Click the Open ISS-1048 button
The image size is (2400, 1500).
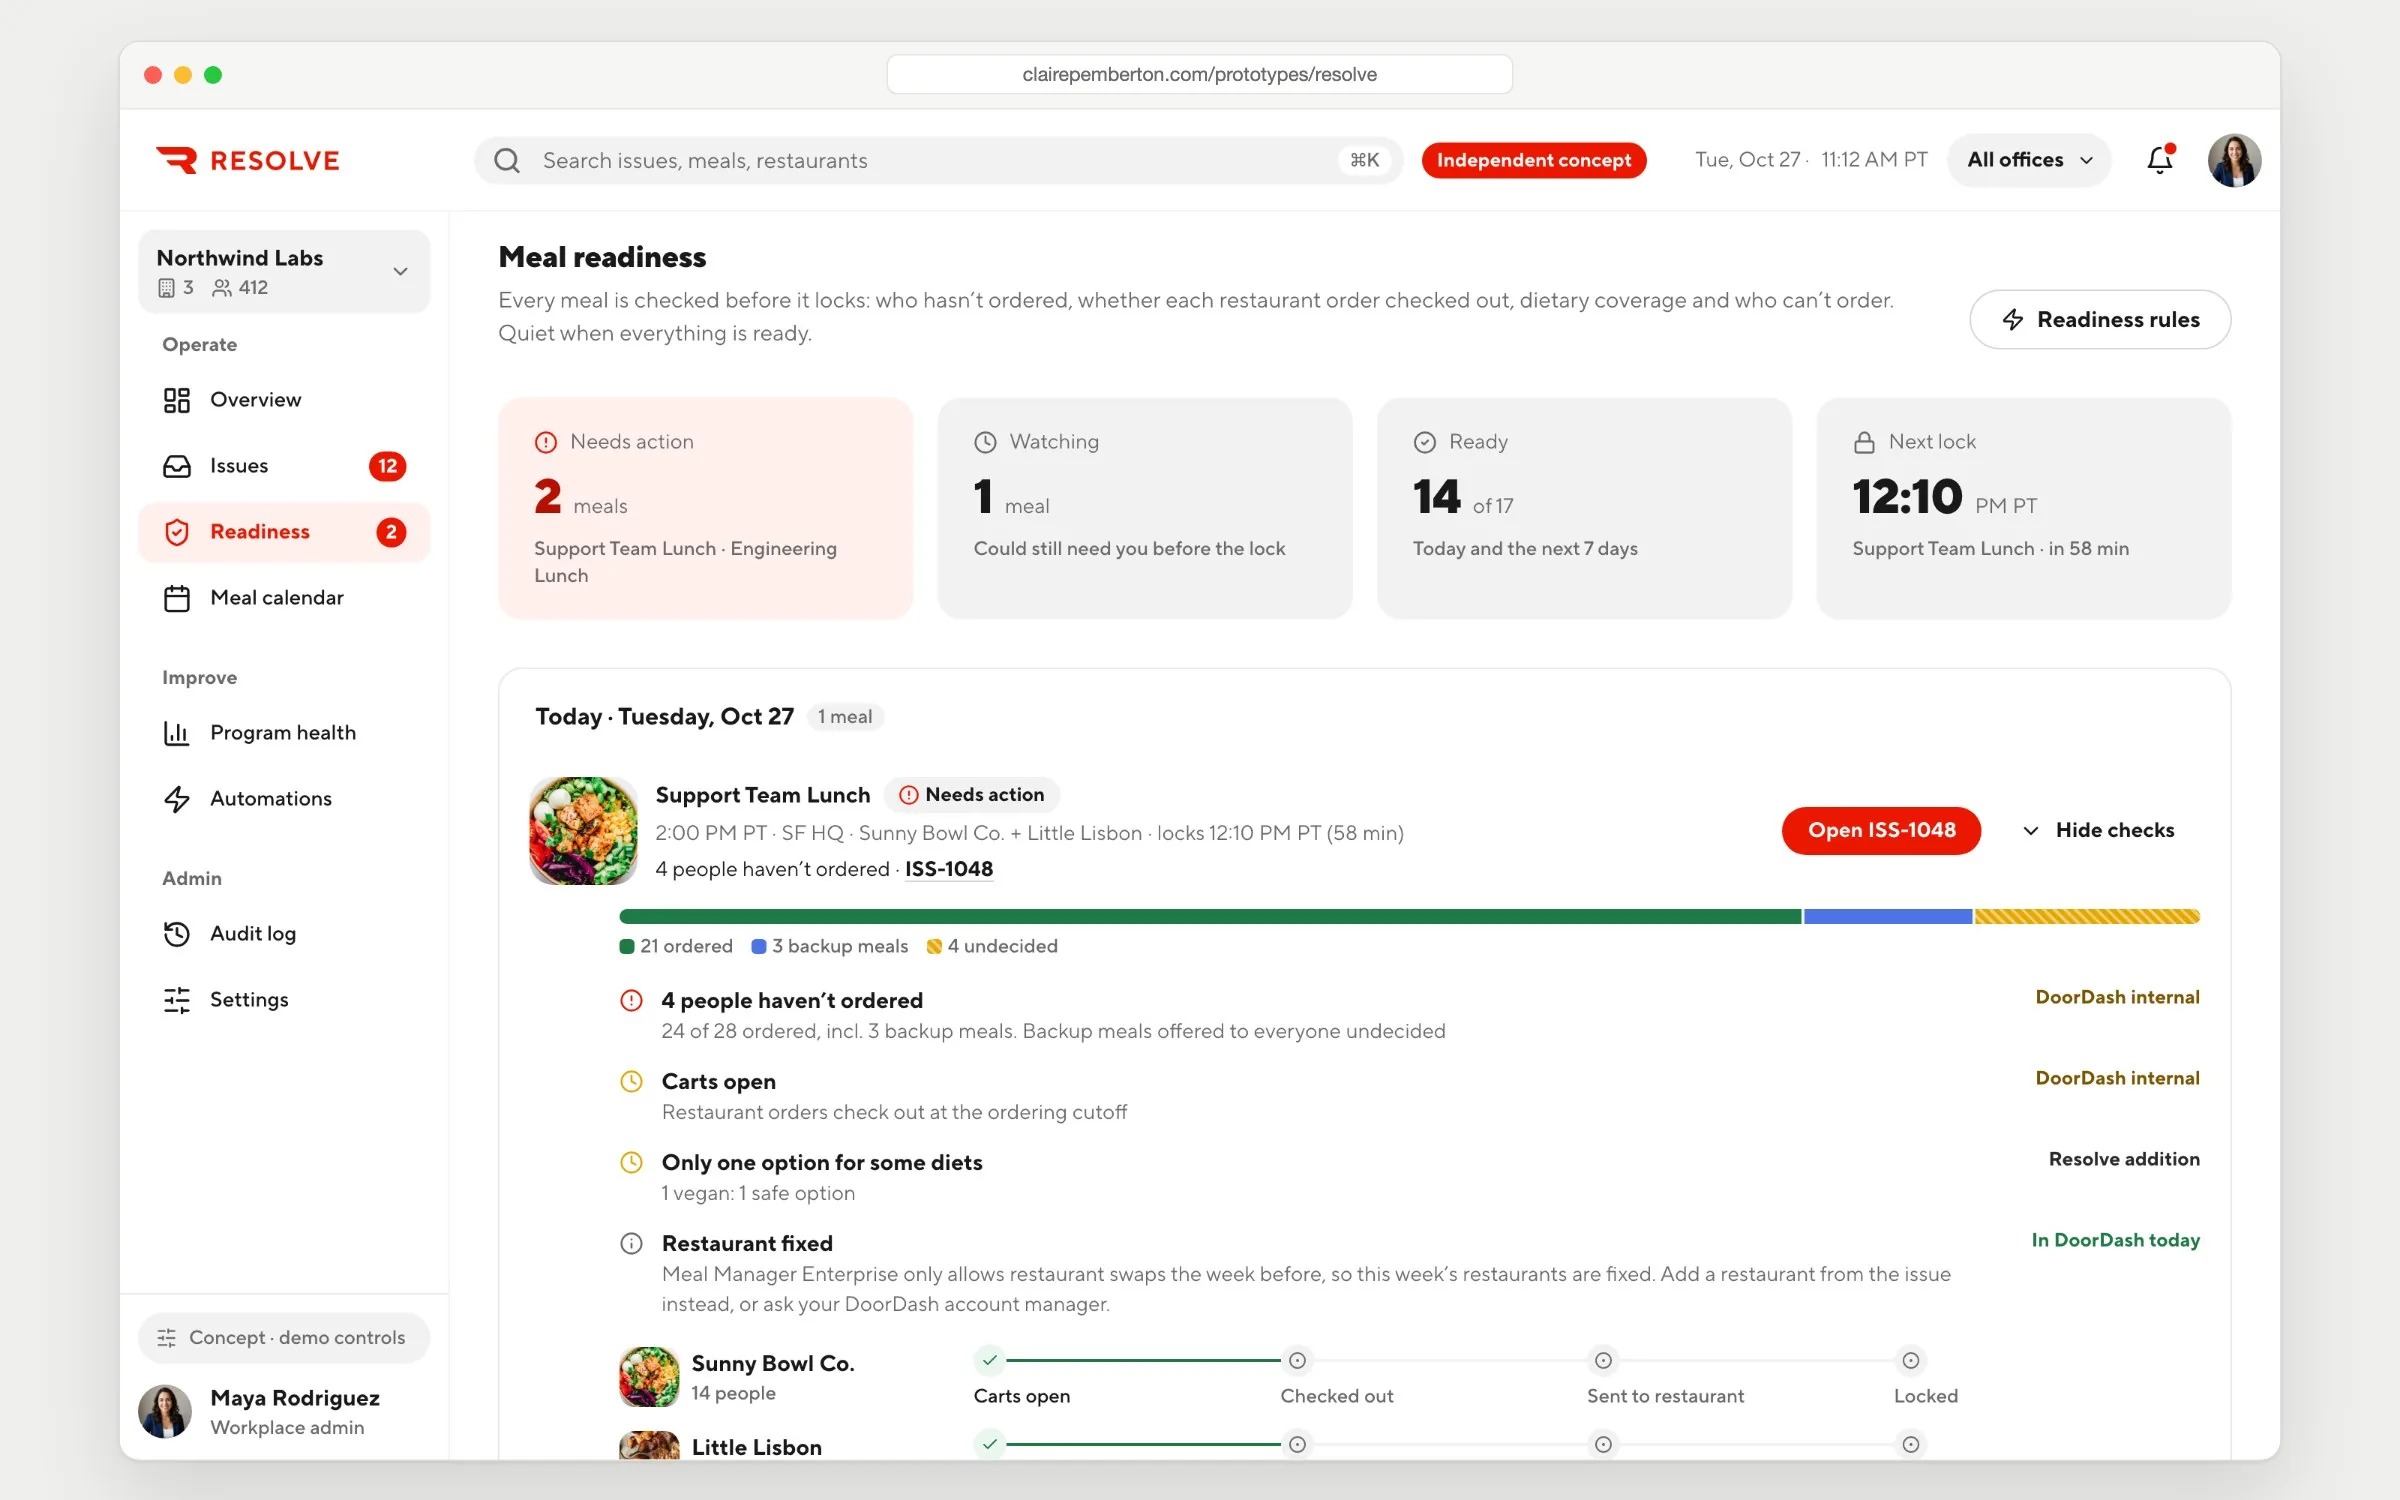point(1881,831)
